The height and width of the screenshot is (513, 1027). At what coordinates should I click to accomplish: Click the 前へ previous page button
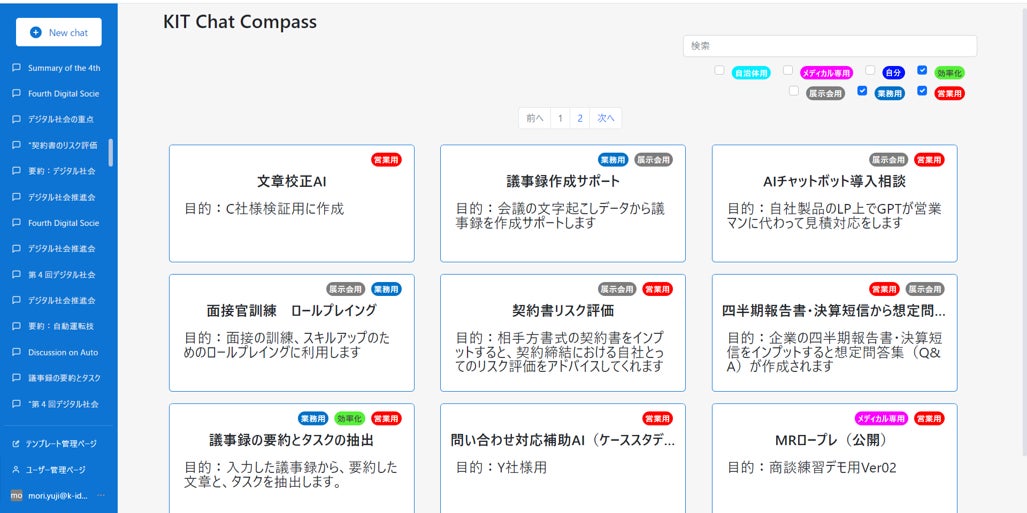pos(535,118)
